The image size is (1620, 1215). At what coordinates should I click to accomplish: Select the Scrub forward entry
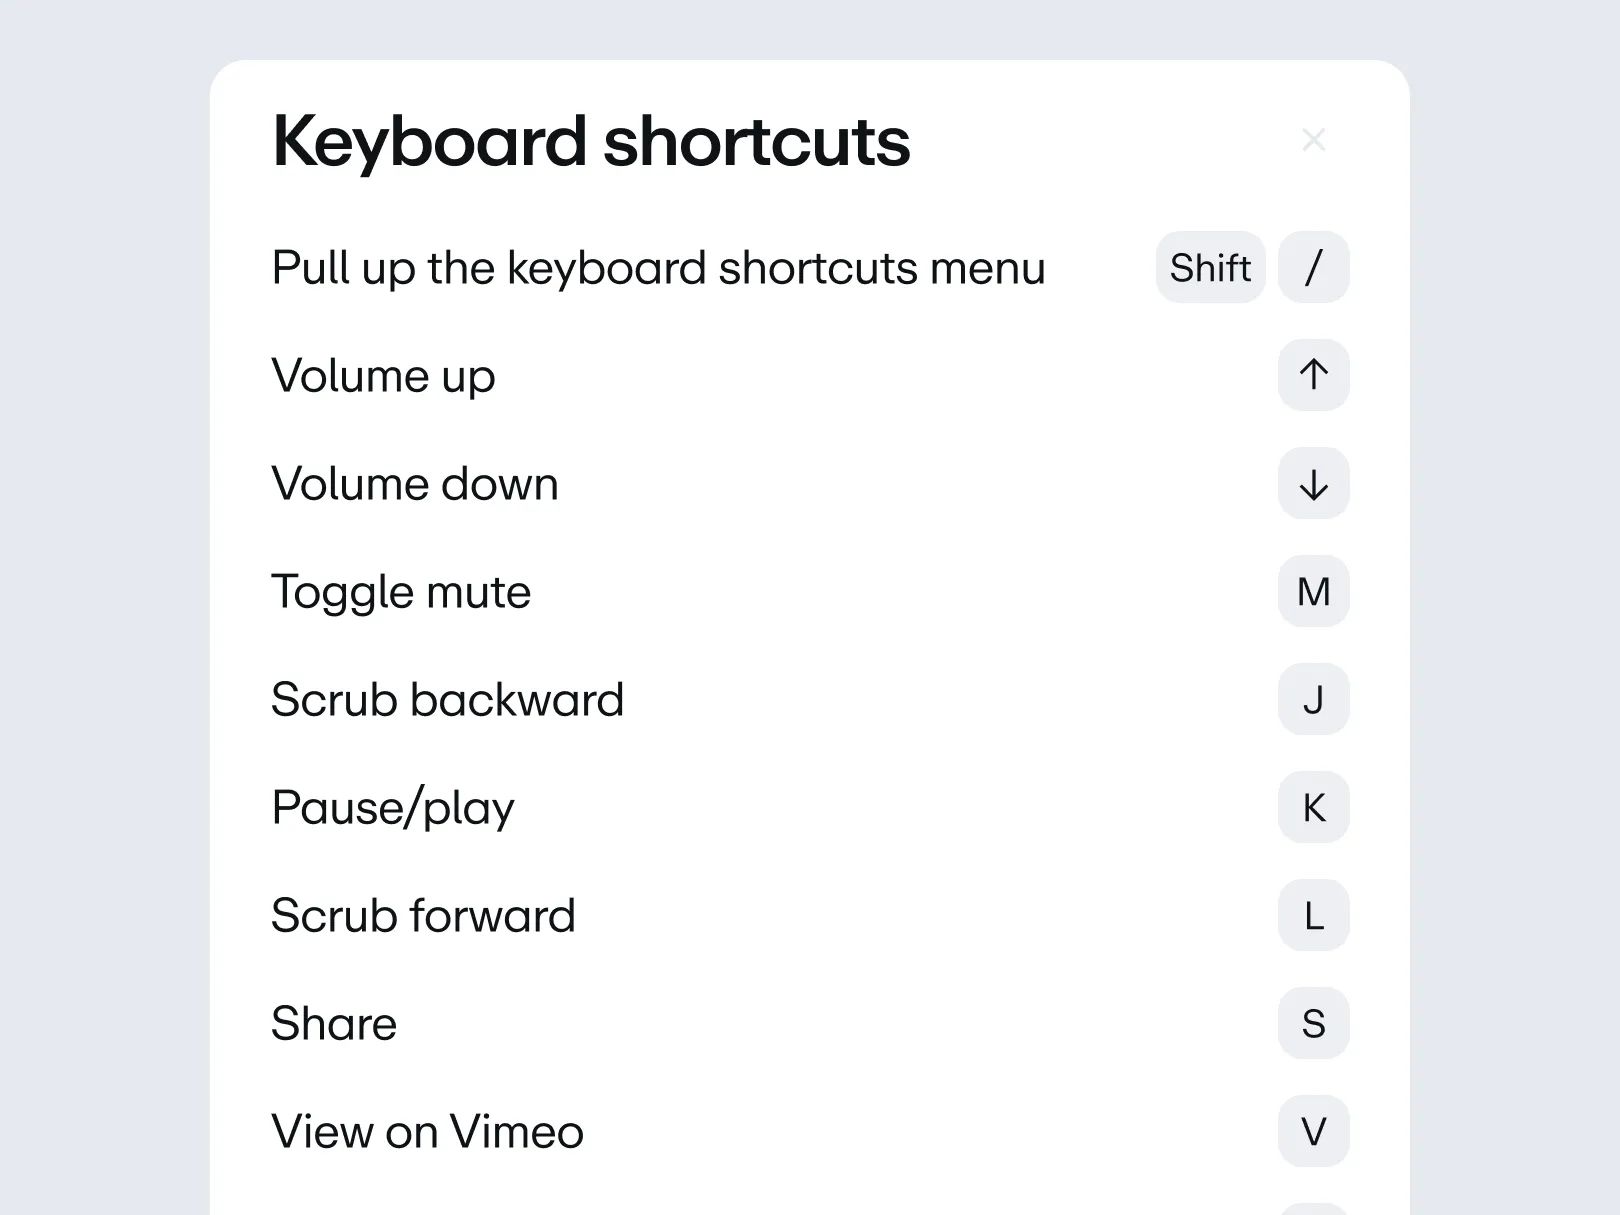[x=422, y=915]
